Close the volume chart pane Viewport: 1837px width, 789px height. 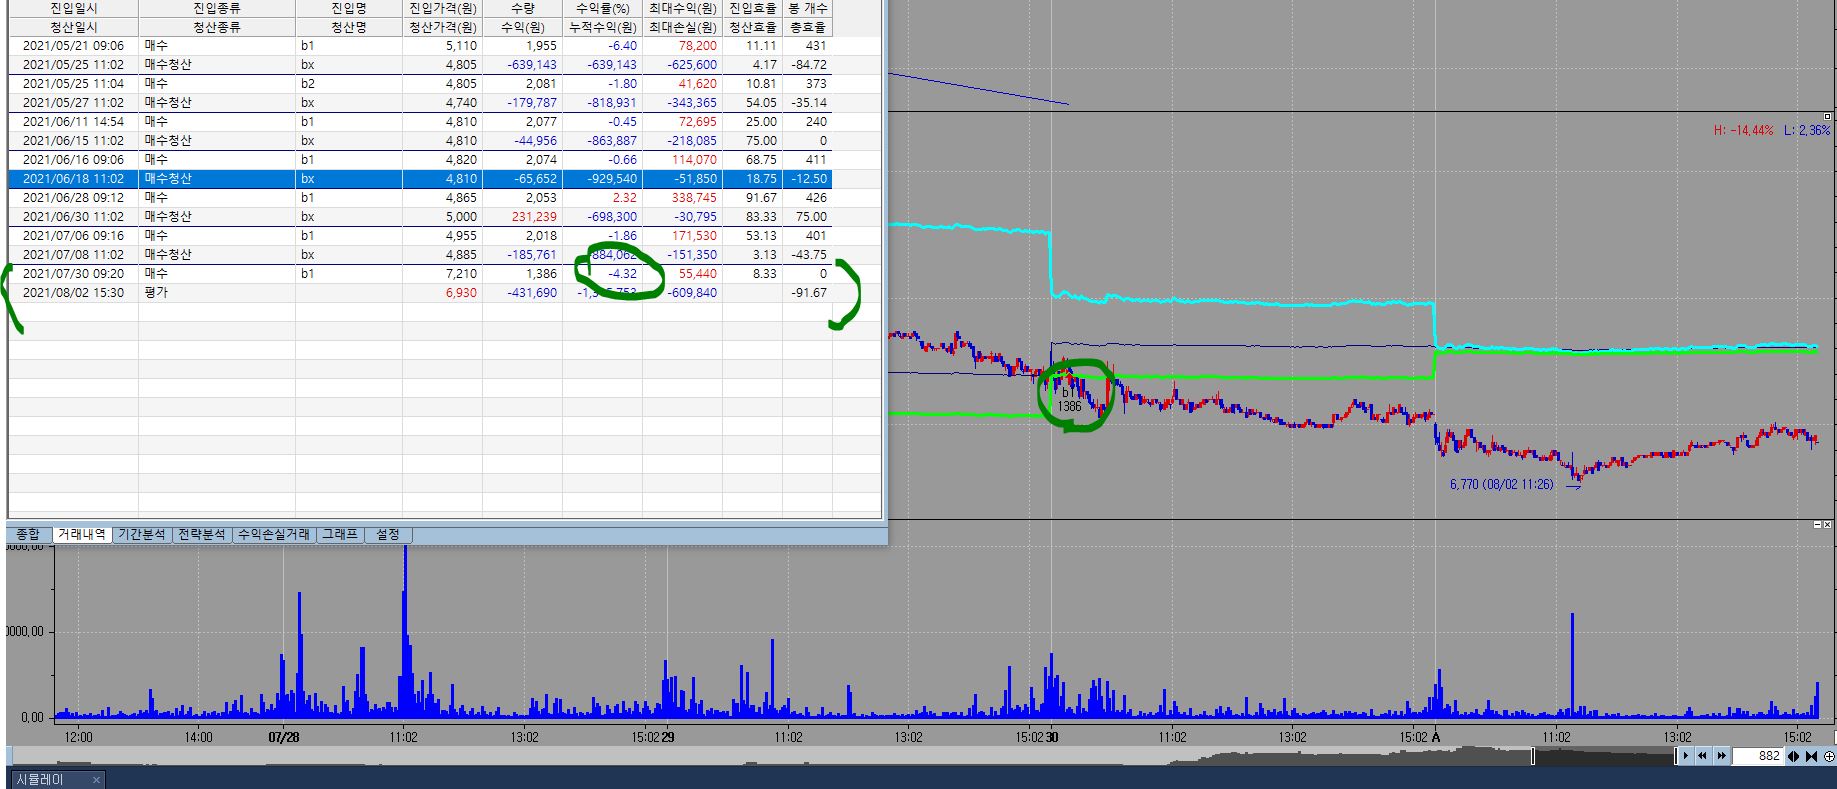pyautogui.click(x=1829, y=525)
